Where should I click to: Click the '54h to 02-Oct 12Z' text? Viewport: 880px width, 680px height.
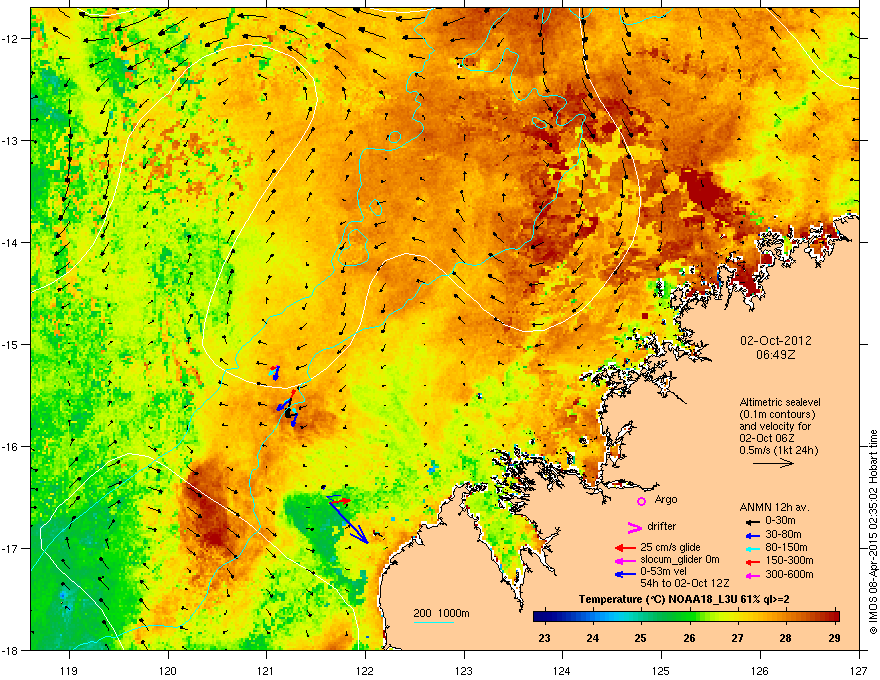click(x=685, y=583)
